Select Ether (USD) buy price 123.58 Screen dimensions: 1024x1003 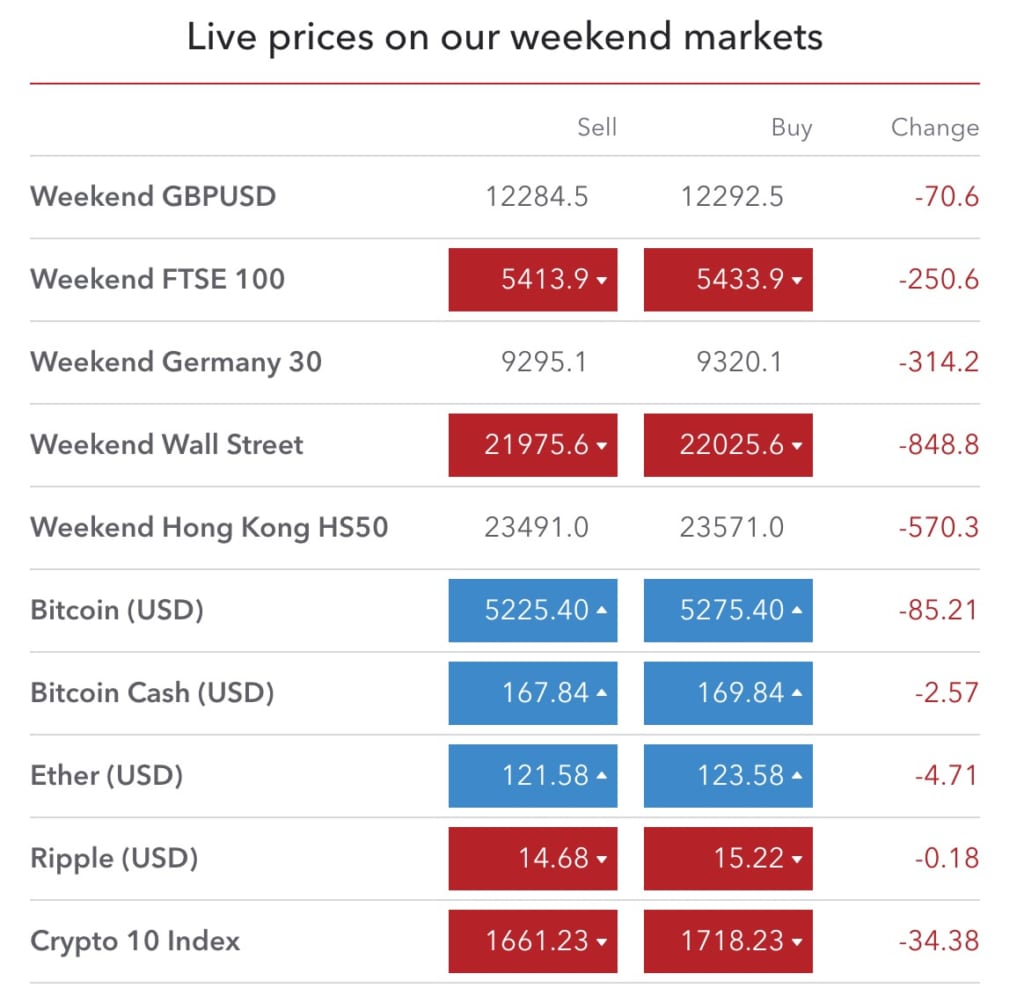click(728, 776)
